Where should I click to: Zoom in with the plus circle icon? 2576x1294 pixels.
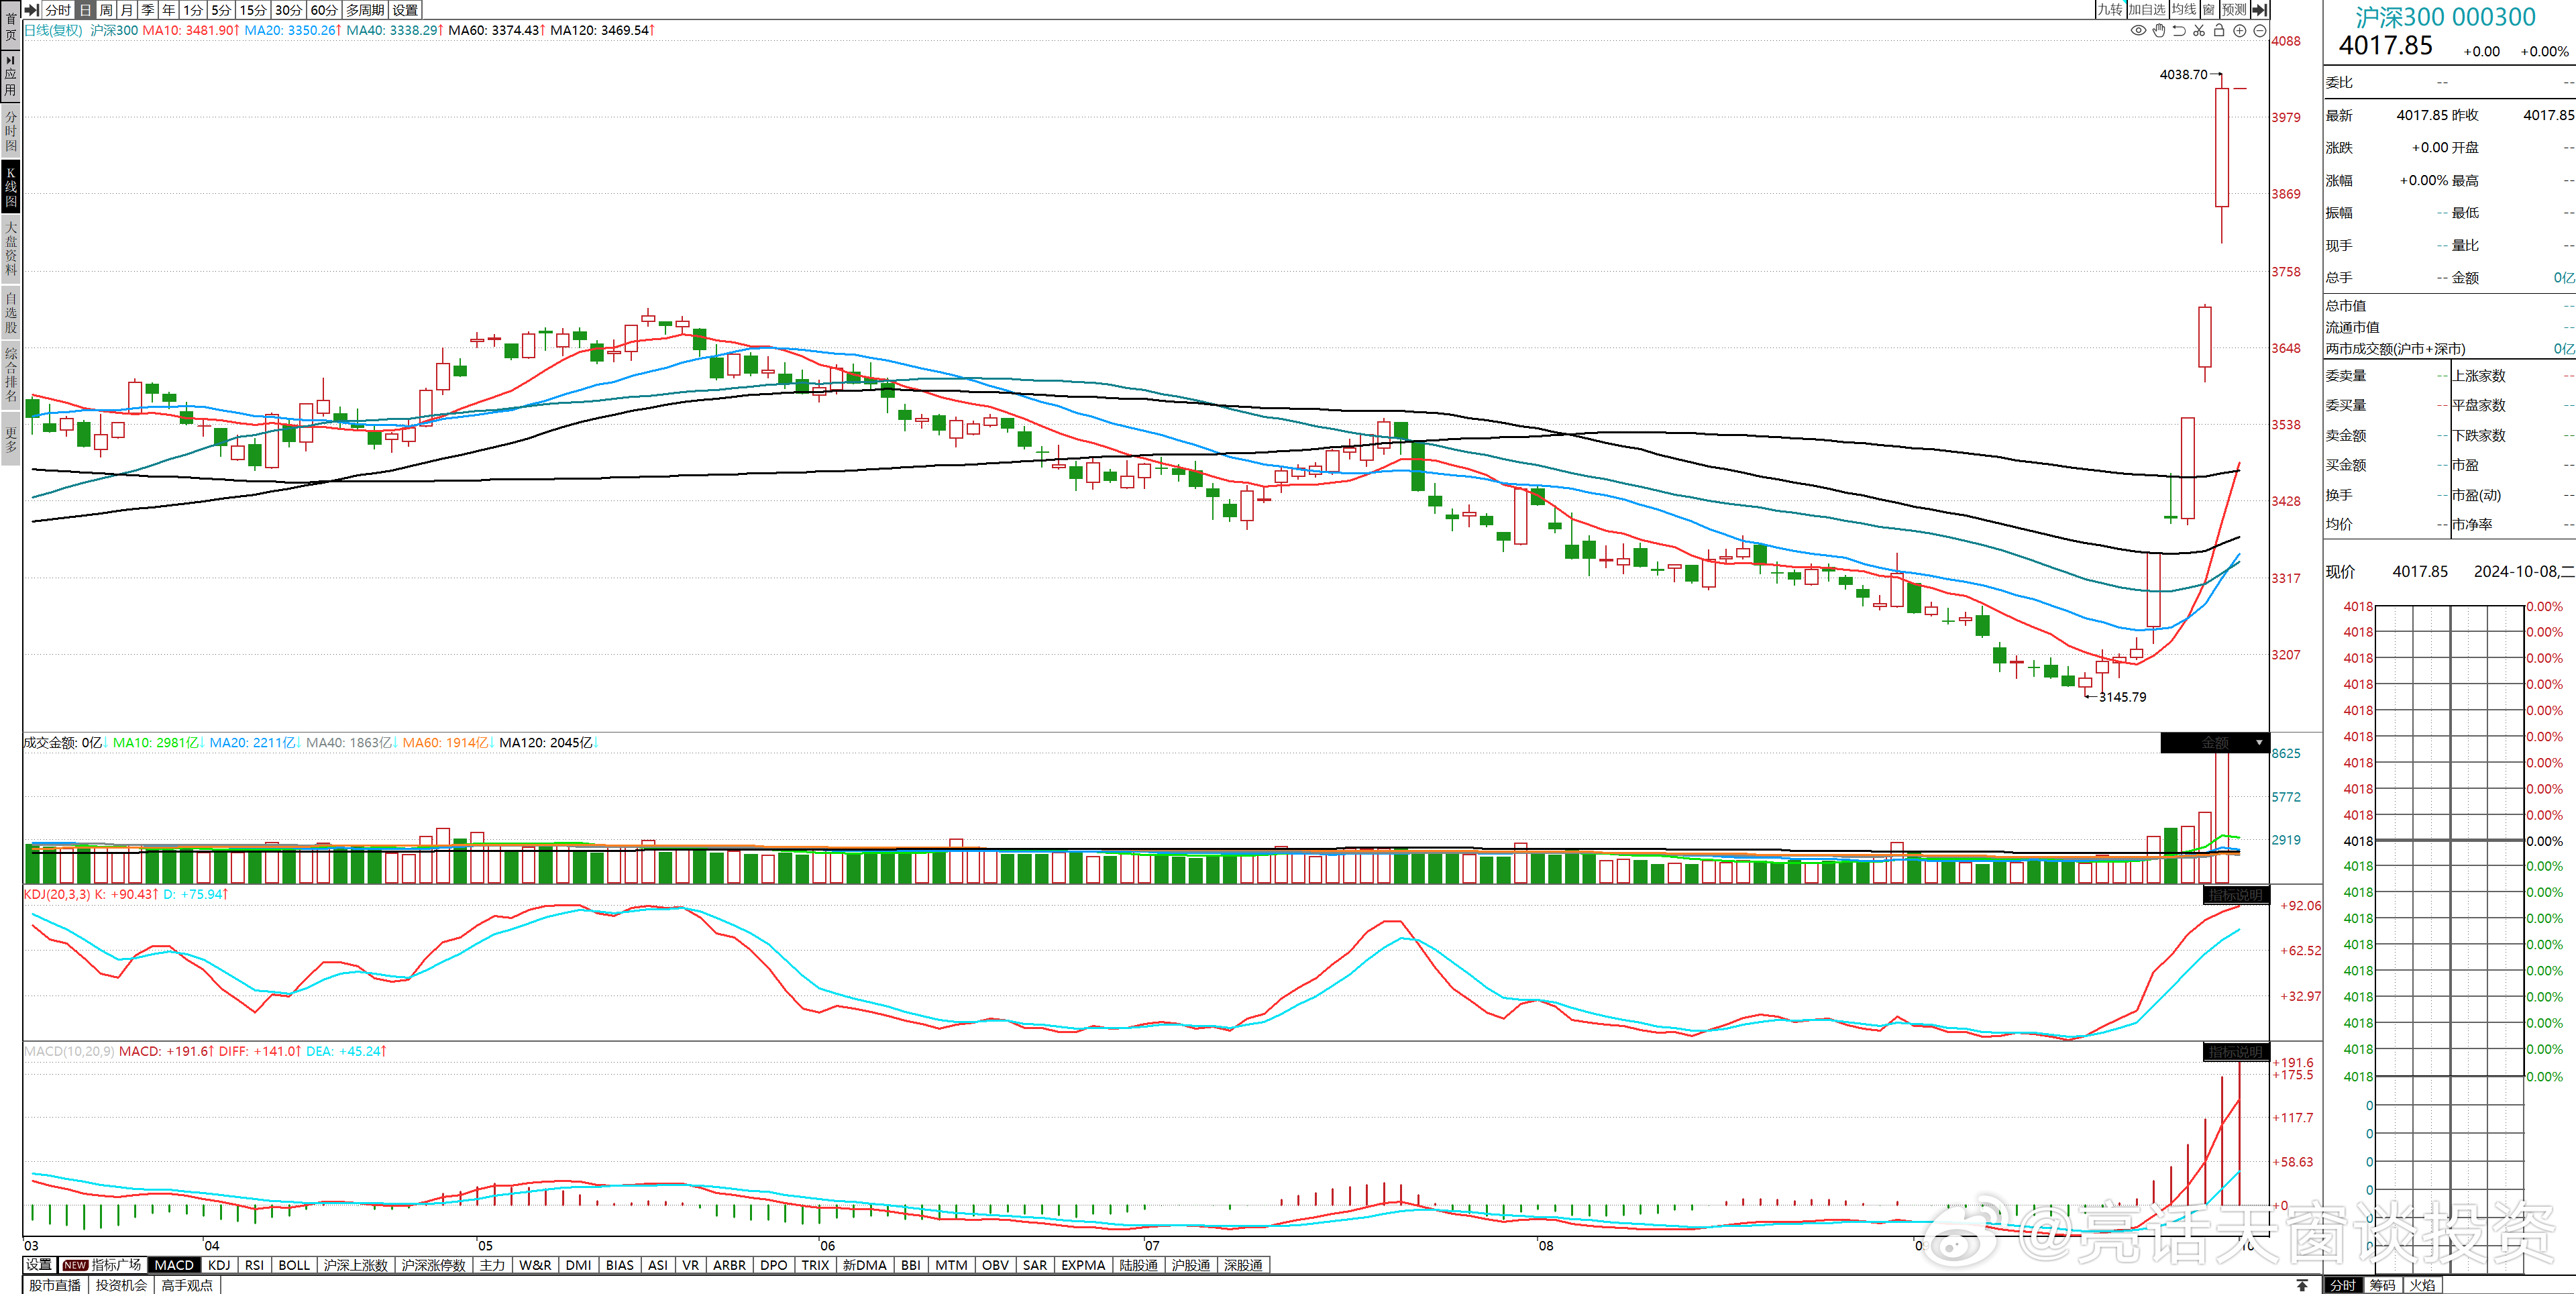[x=2240, y=30]
